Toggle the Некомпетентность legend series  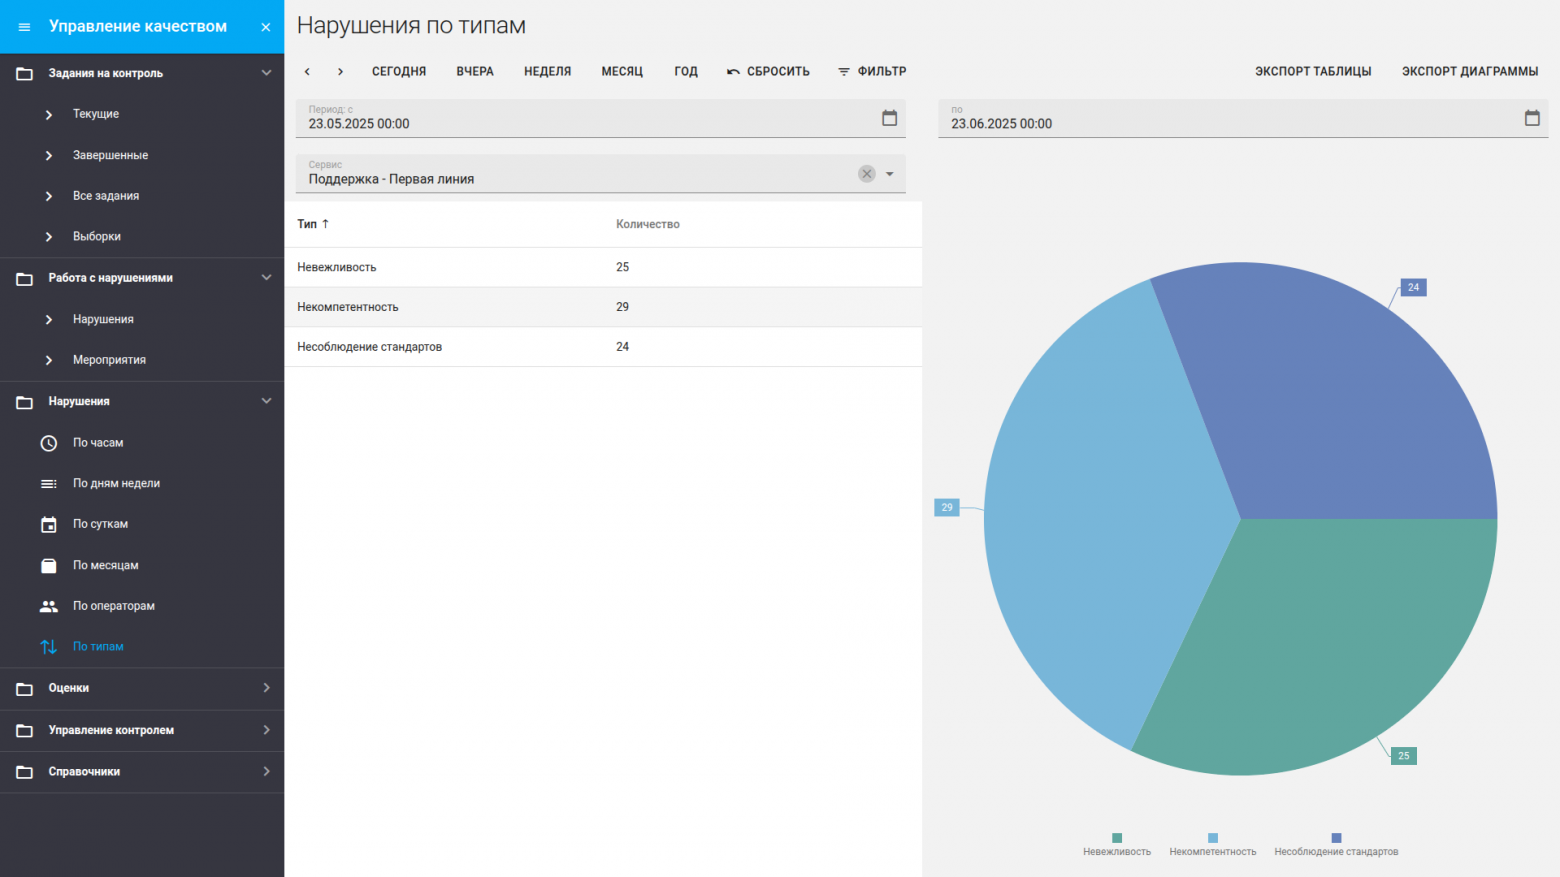click(x=1212, y=846)
